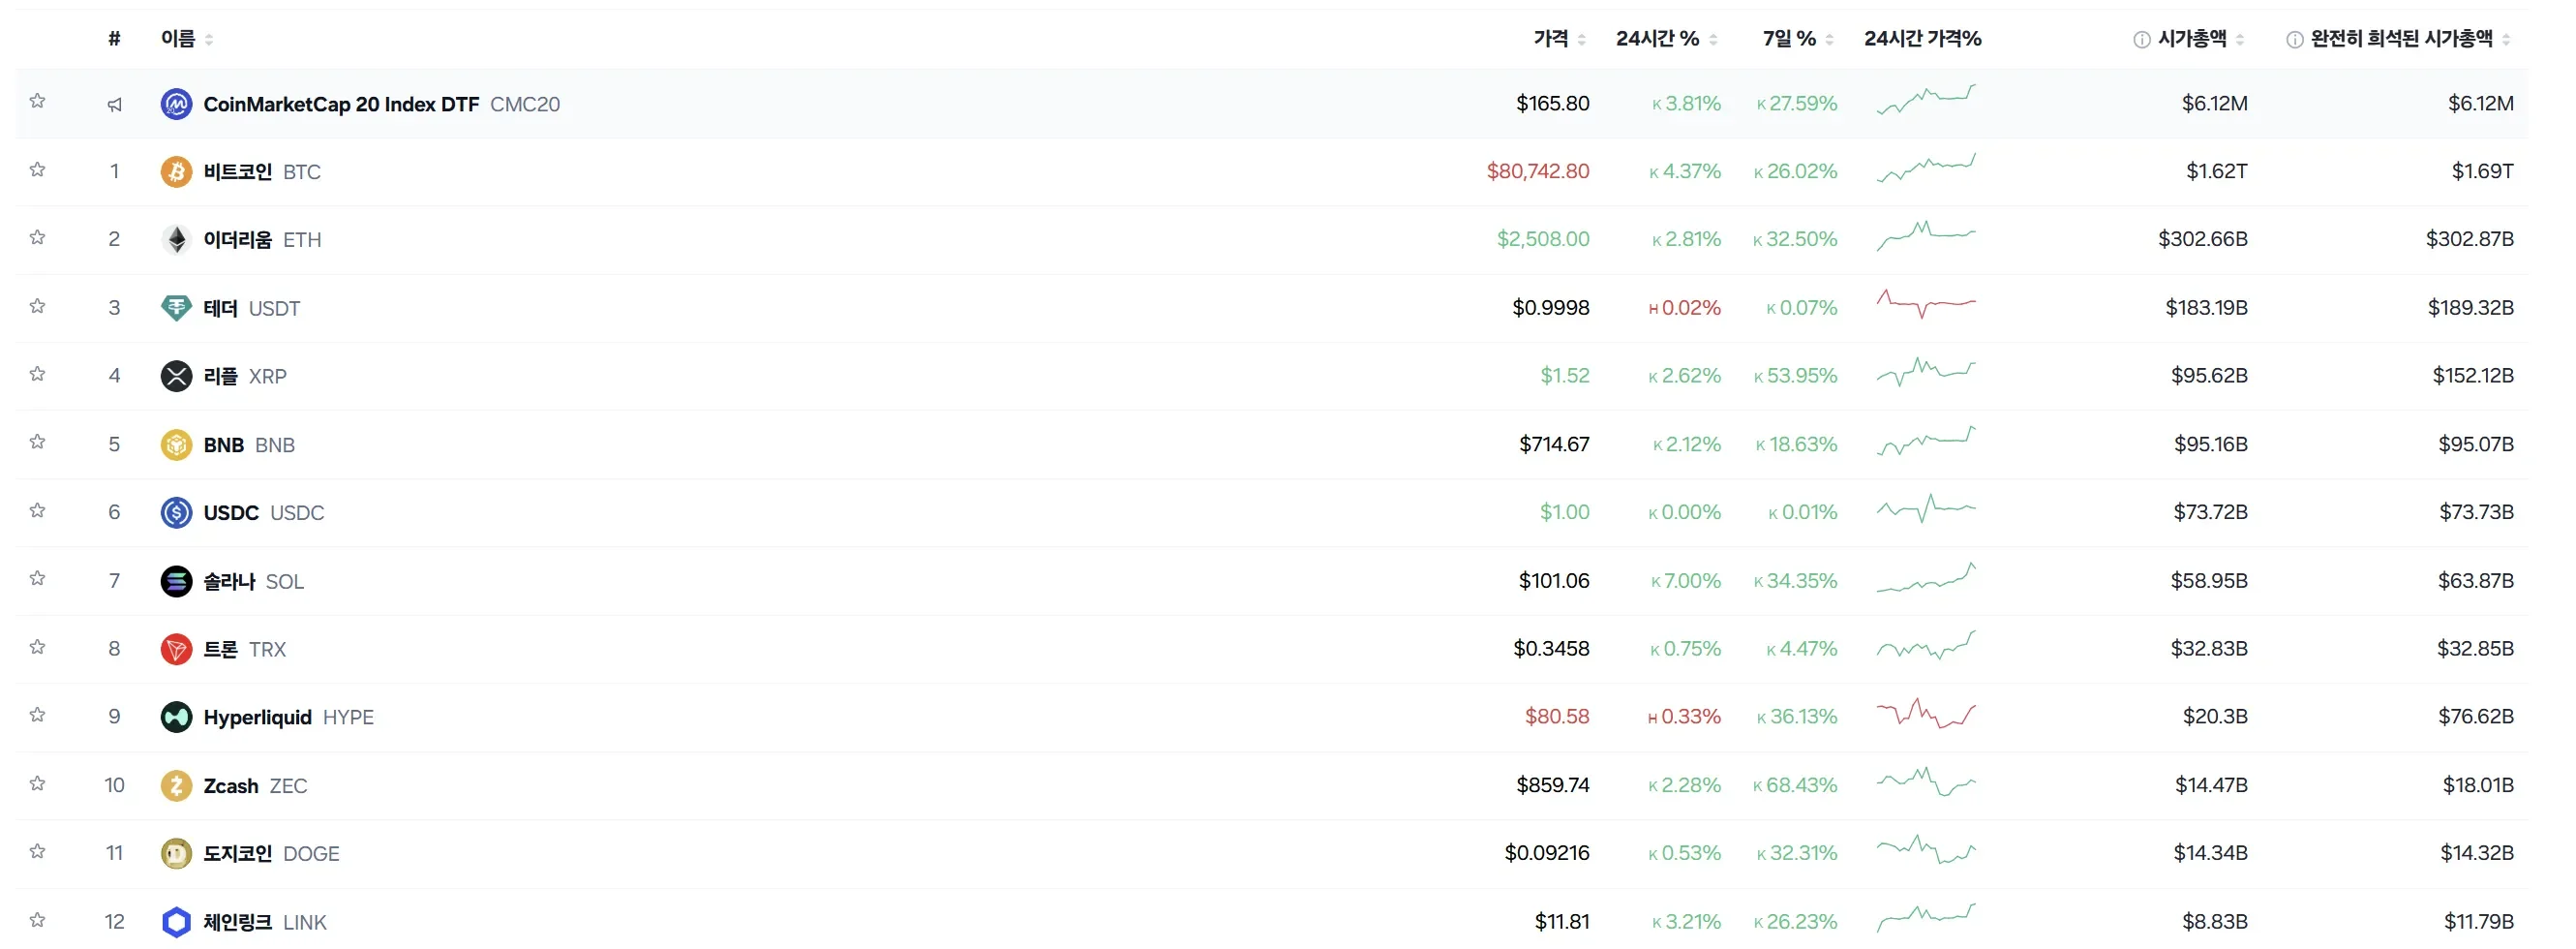Image resolution: width=2576 pixels, height=949 pixels.
Task: Click the Bitcoin orange logo icon
Action: click(176, 172)
